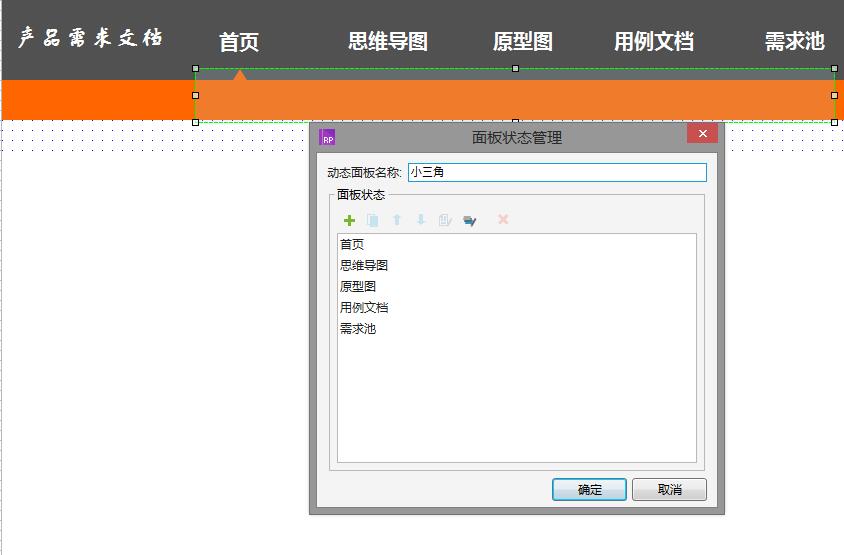Select the 首页 state in panel list

click(x=352, y=244)
